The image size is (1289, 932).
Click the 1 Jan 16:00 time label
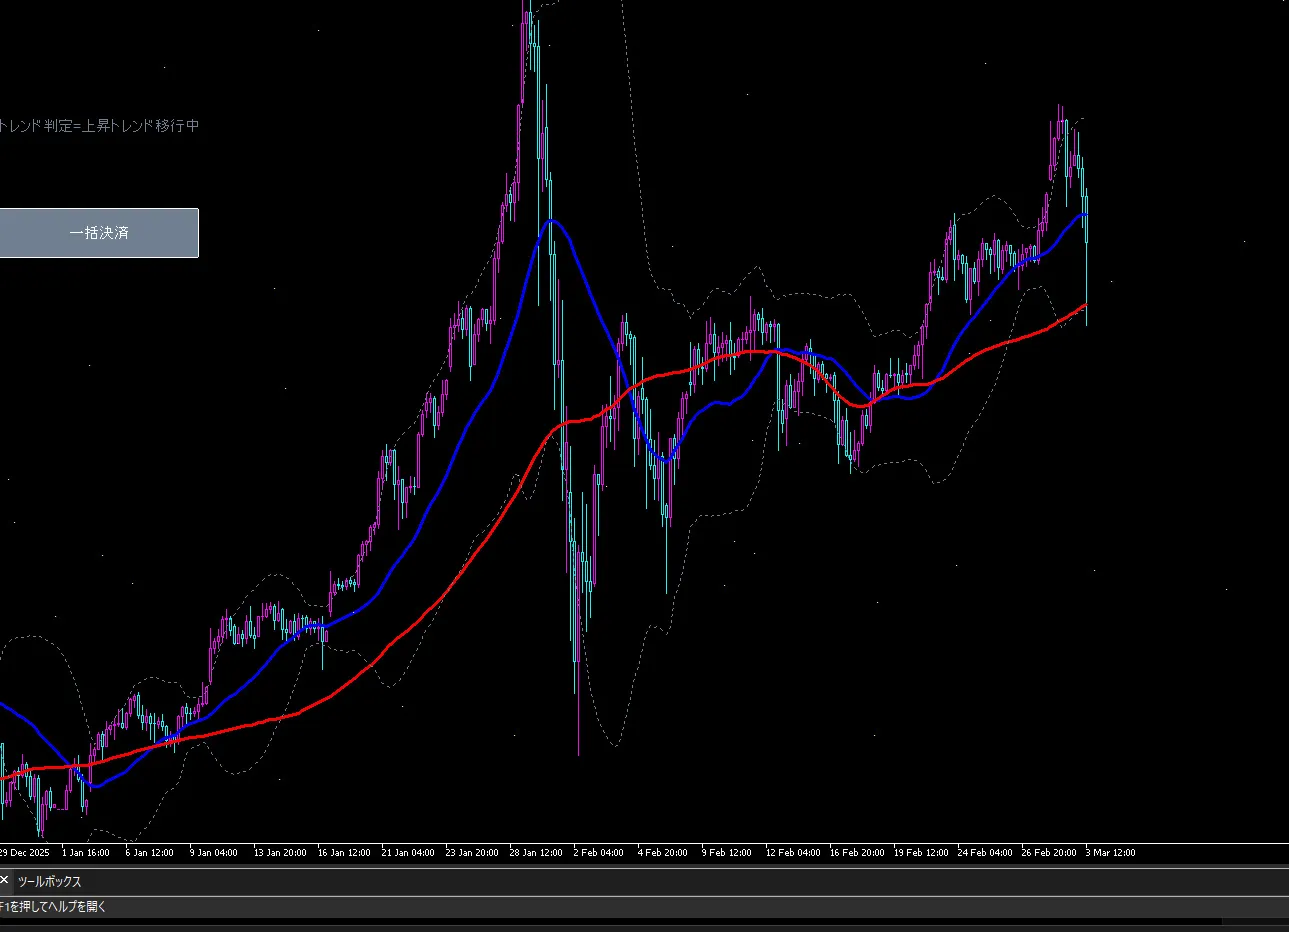tap(85, 853)
